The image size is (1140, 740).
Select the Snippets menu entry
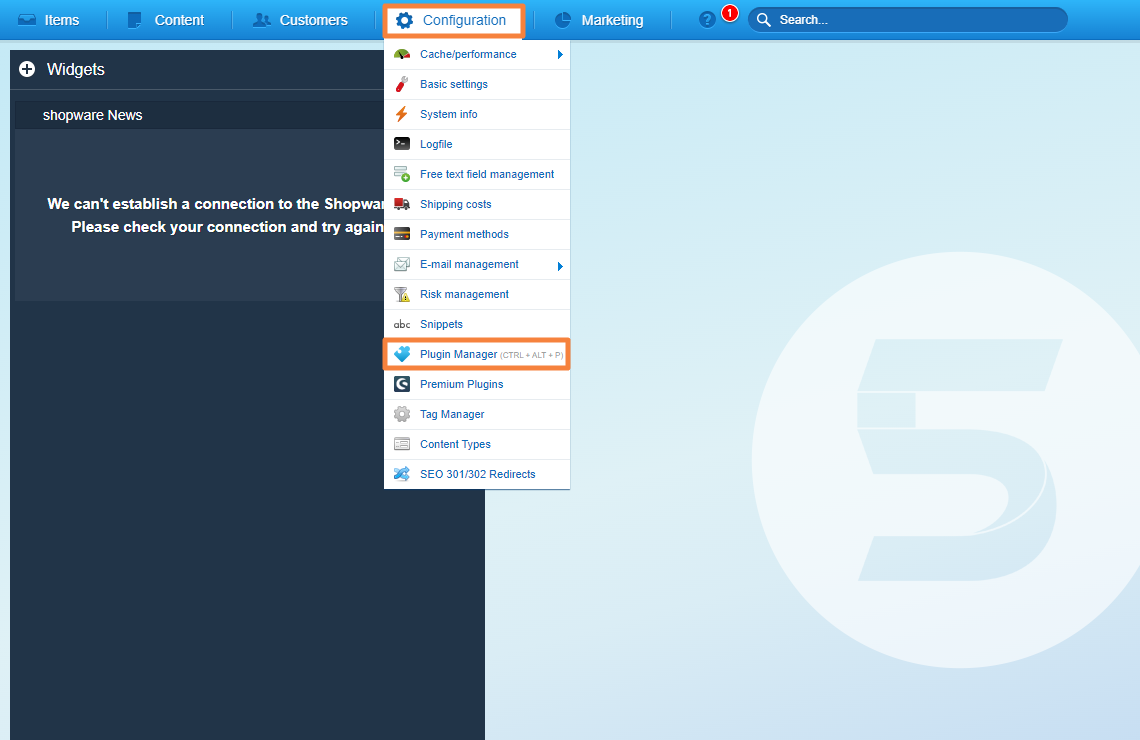[441, 324]
